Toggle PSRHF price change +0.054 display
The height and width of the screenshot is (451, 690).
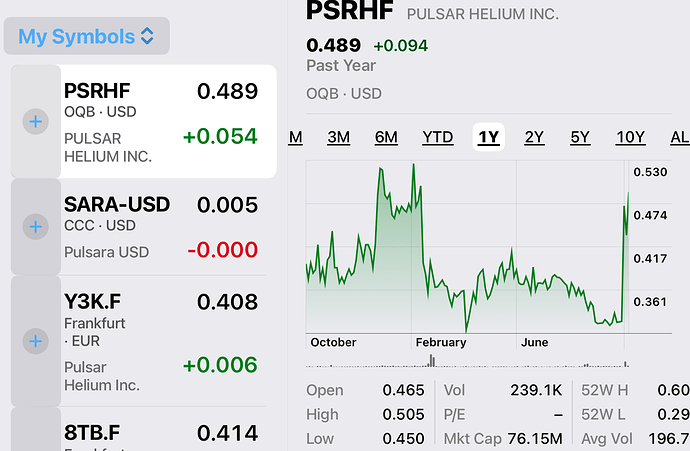(219, 136)
